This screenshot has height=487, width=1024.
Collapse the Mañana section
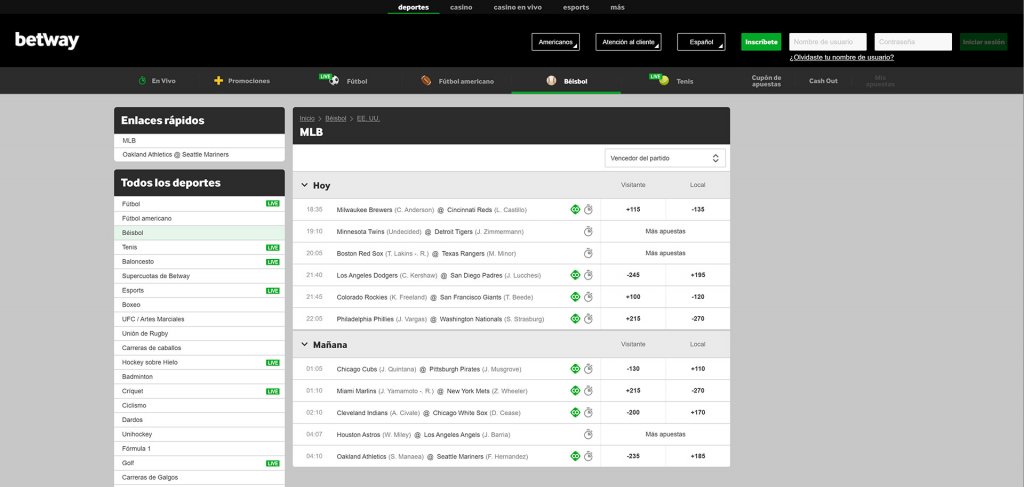click(304, 345)
